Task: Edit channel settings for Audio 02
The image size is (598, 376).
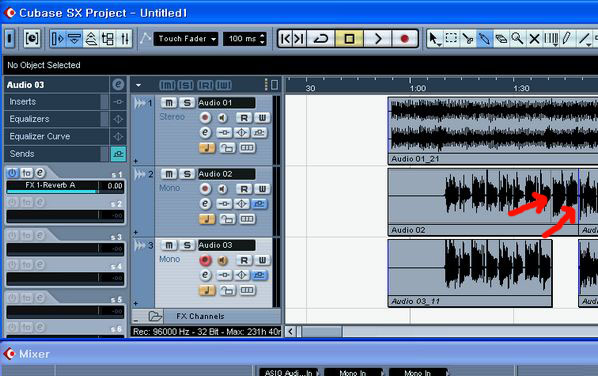Action: (x=205, y=204)
